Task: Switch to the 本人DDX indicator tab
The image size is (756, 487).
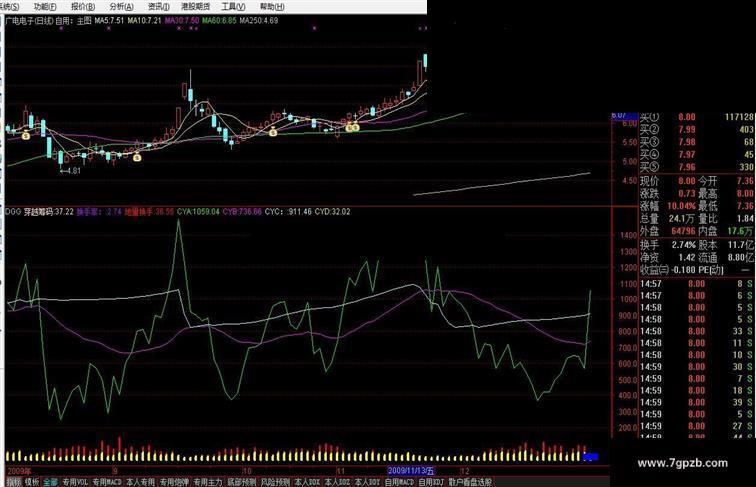Action: tap(307, 482)
